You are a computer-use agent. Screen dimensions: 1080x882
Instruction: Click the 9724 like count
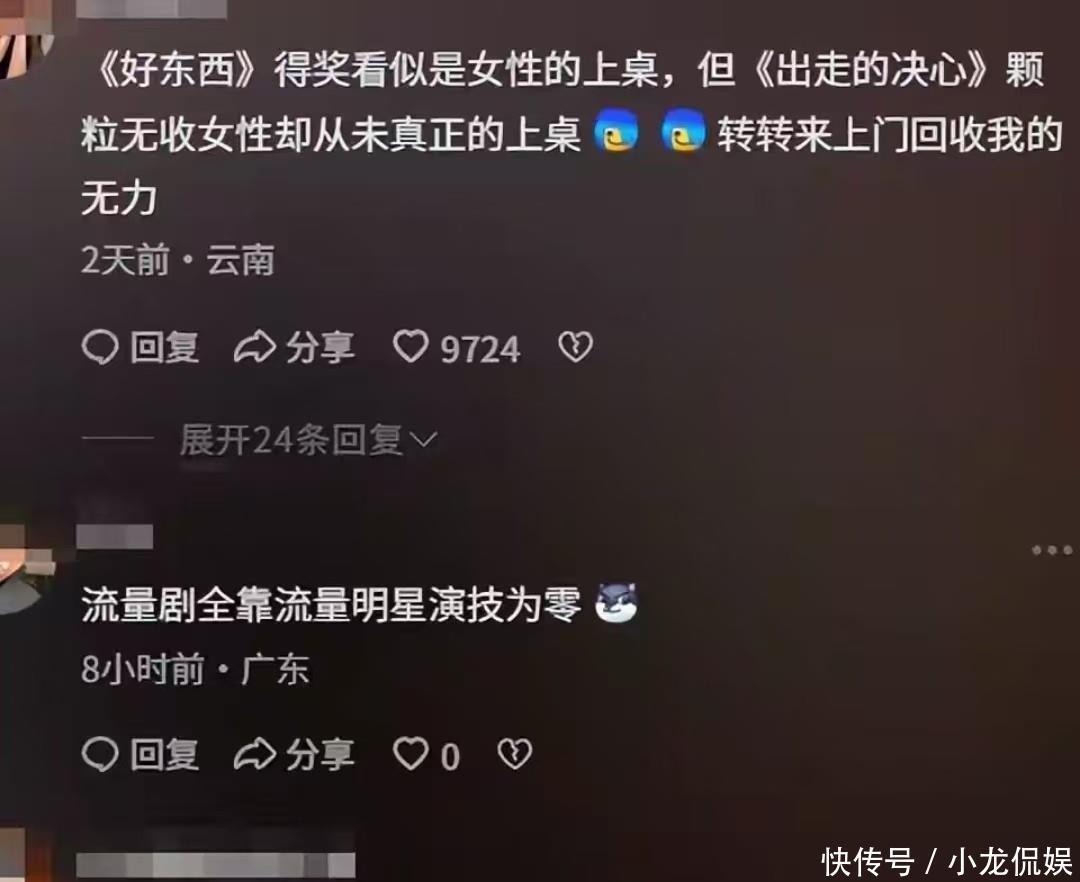480,349
